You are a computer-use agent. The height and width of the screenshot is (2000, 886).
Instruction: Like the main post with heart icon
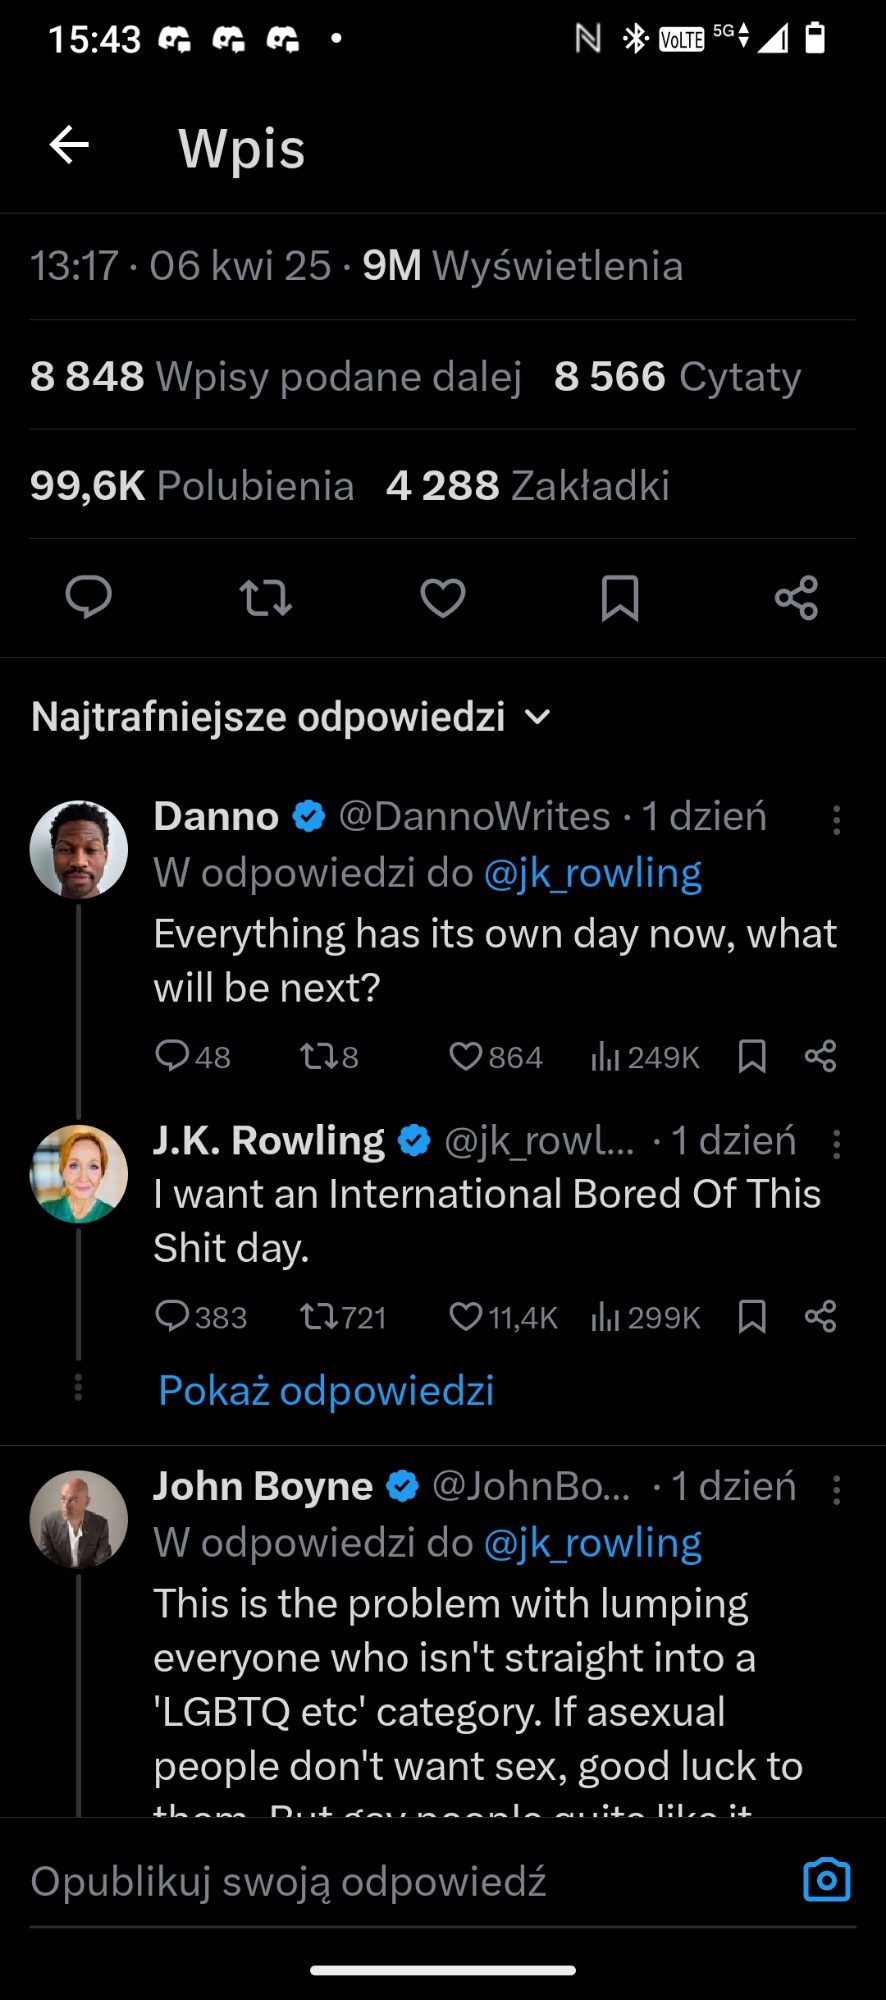click(x=442, y=598)
